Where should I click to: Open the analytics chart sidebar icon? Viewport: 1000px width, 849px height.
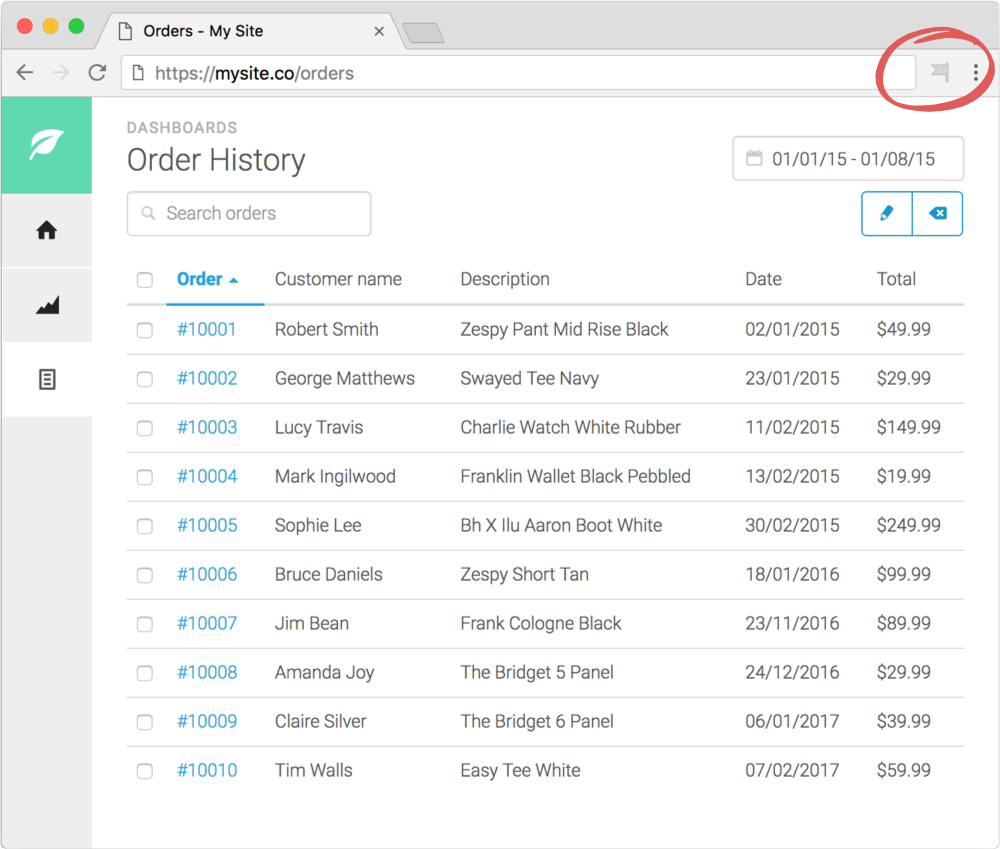[47, 305]
